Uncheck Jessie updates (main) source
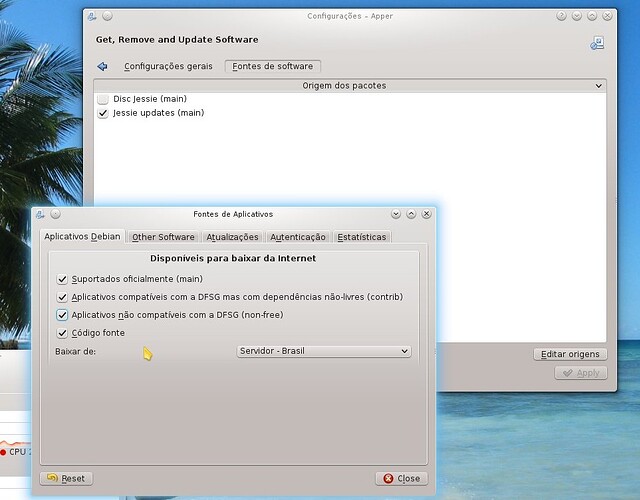 point(103,114)
